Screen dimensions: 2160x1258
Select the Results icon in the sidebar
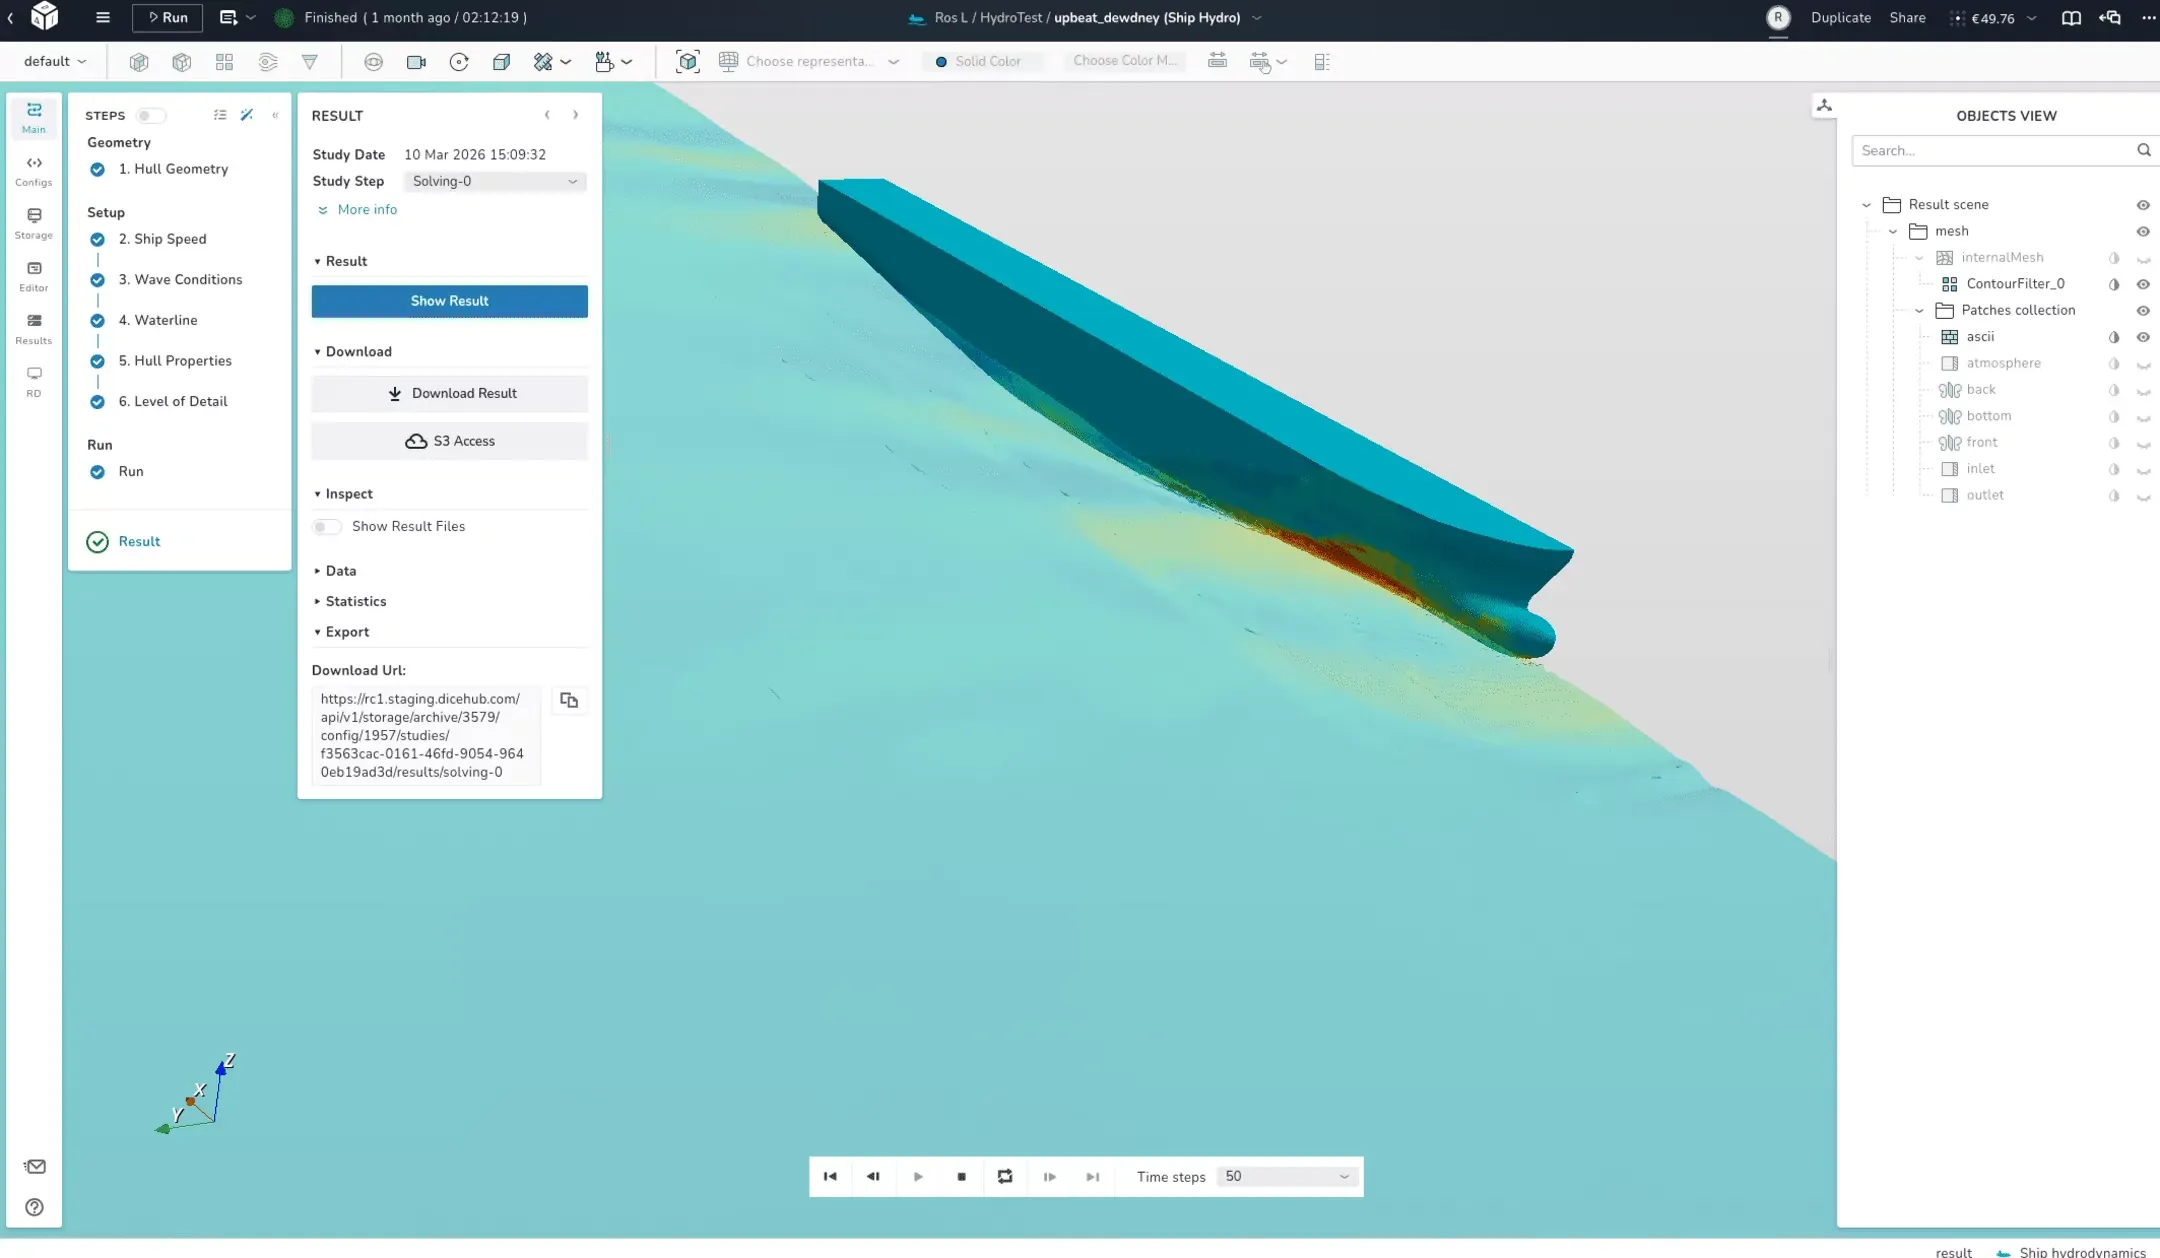tap(33, 327)
